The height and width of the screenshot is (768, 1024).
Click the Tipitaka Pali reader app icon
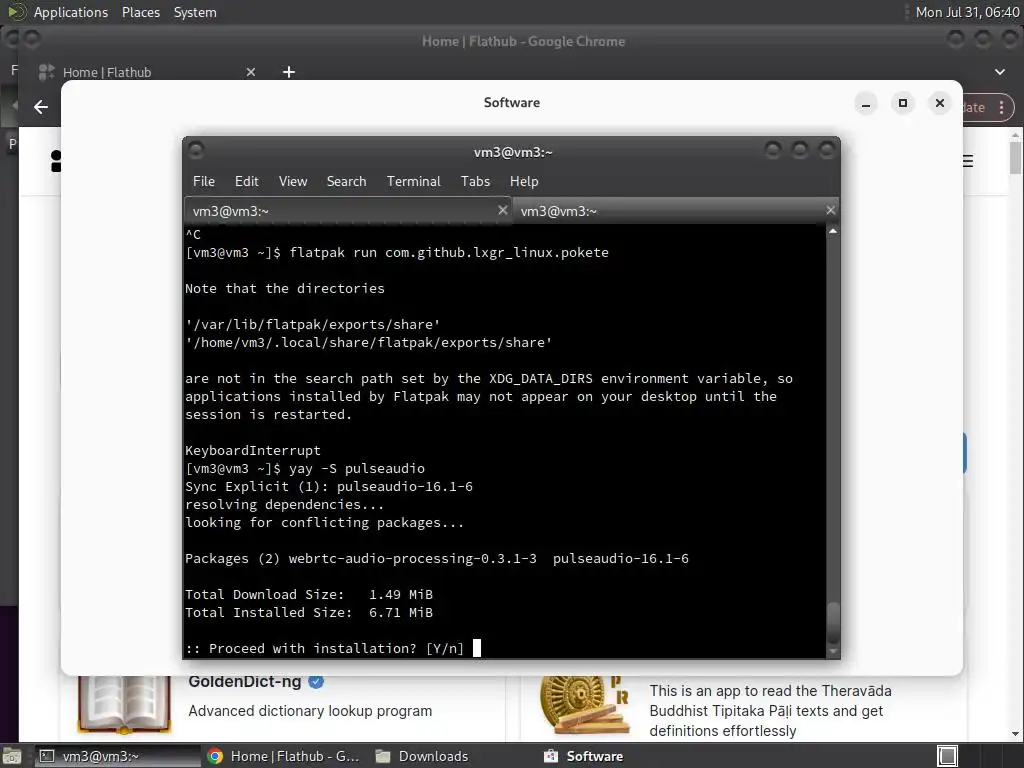click(584, 705)
